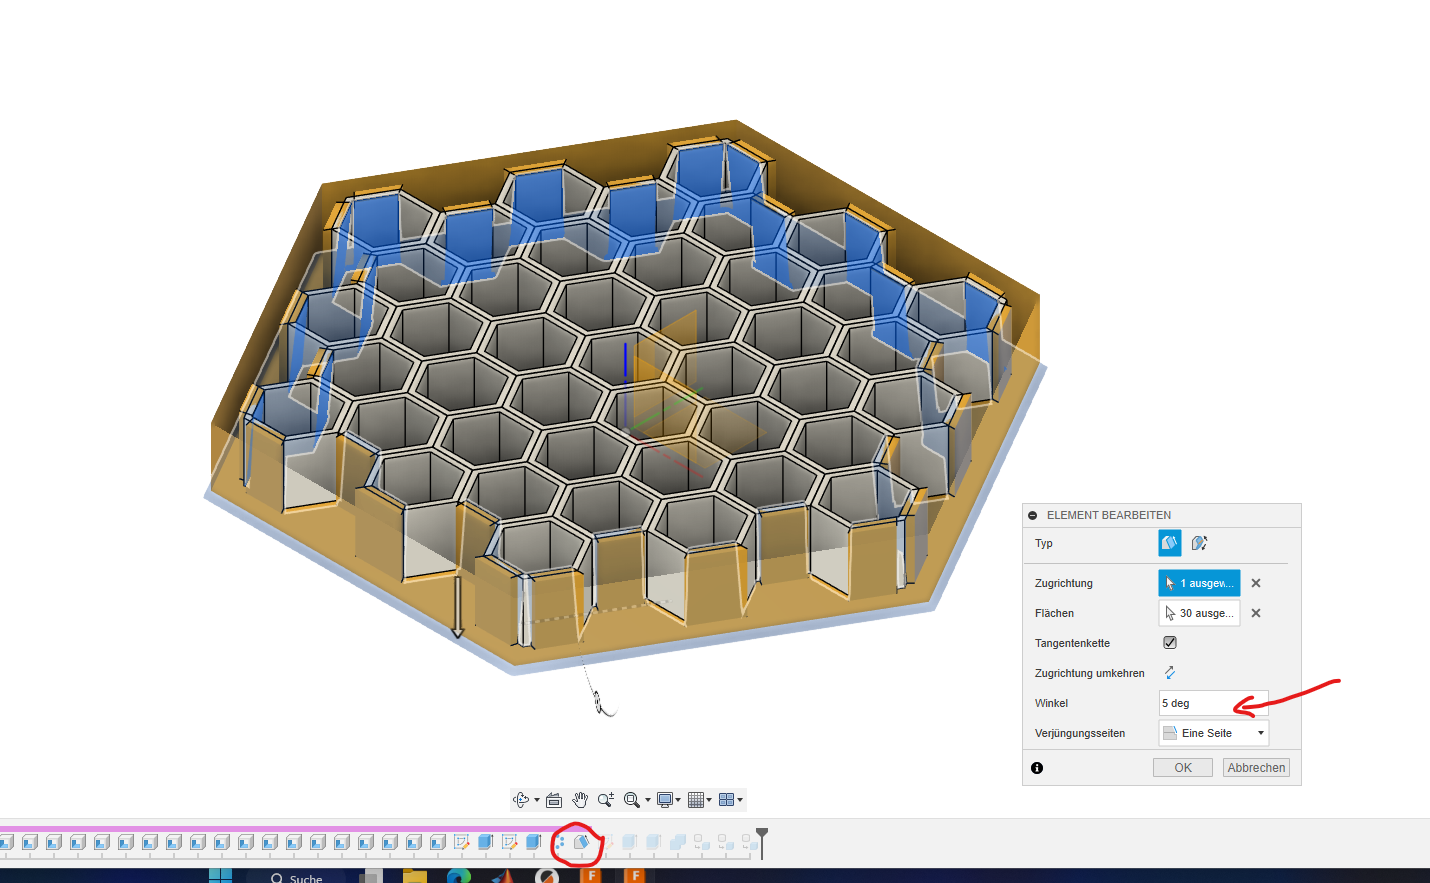Select the draft feature in the timeline
Viewport: 1430px width, 883px height.
(582, 842)
